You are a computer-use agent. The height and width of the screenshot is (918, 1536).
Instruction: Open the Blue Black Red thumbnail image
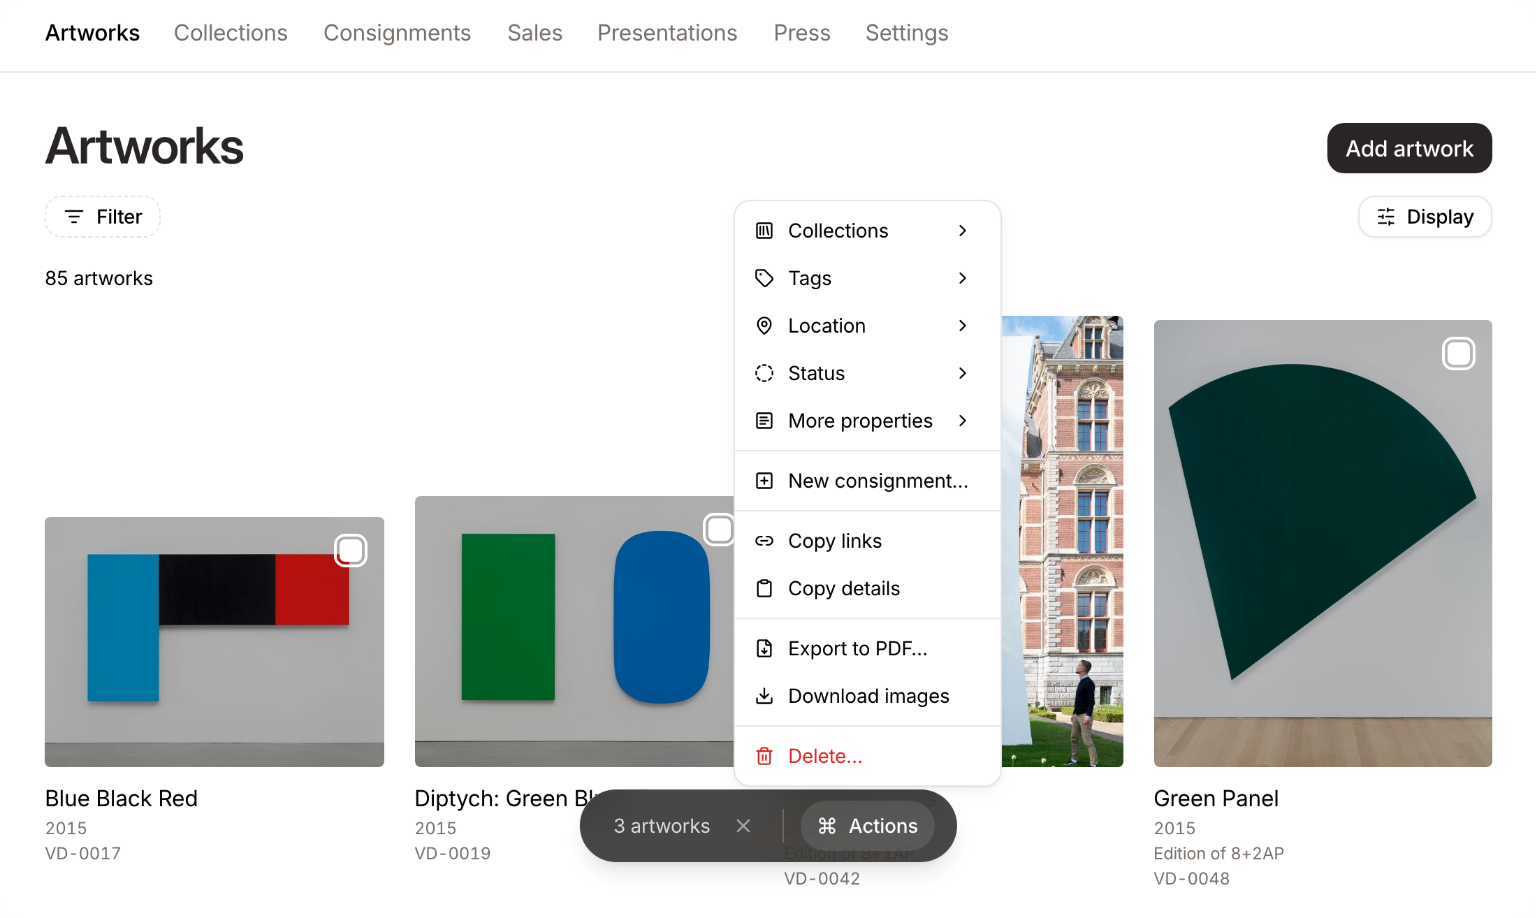pyautogui.click(x=214, y=642)
